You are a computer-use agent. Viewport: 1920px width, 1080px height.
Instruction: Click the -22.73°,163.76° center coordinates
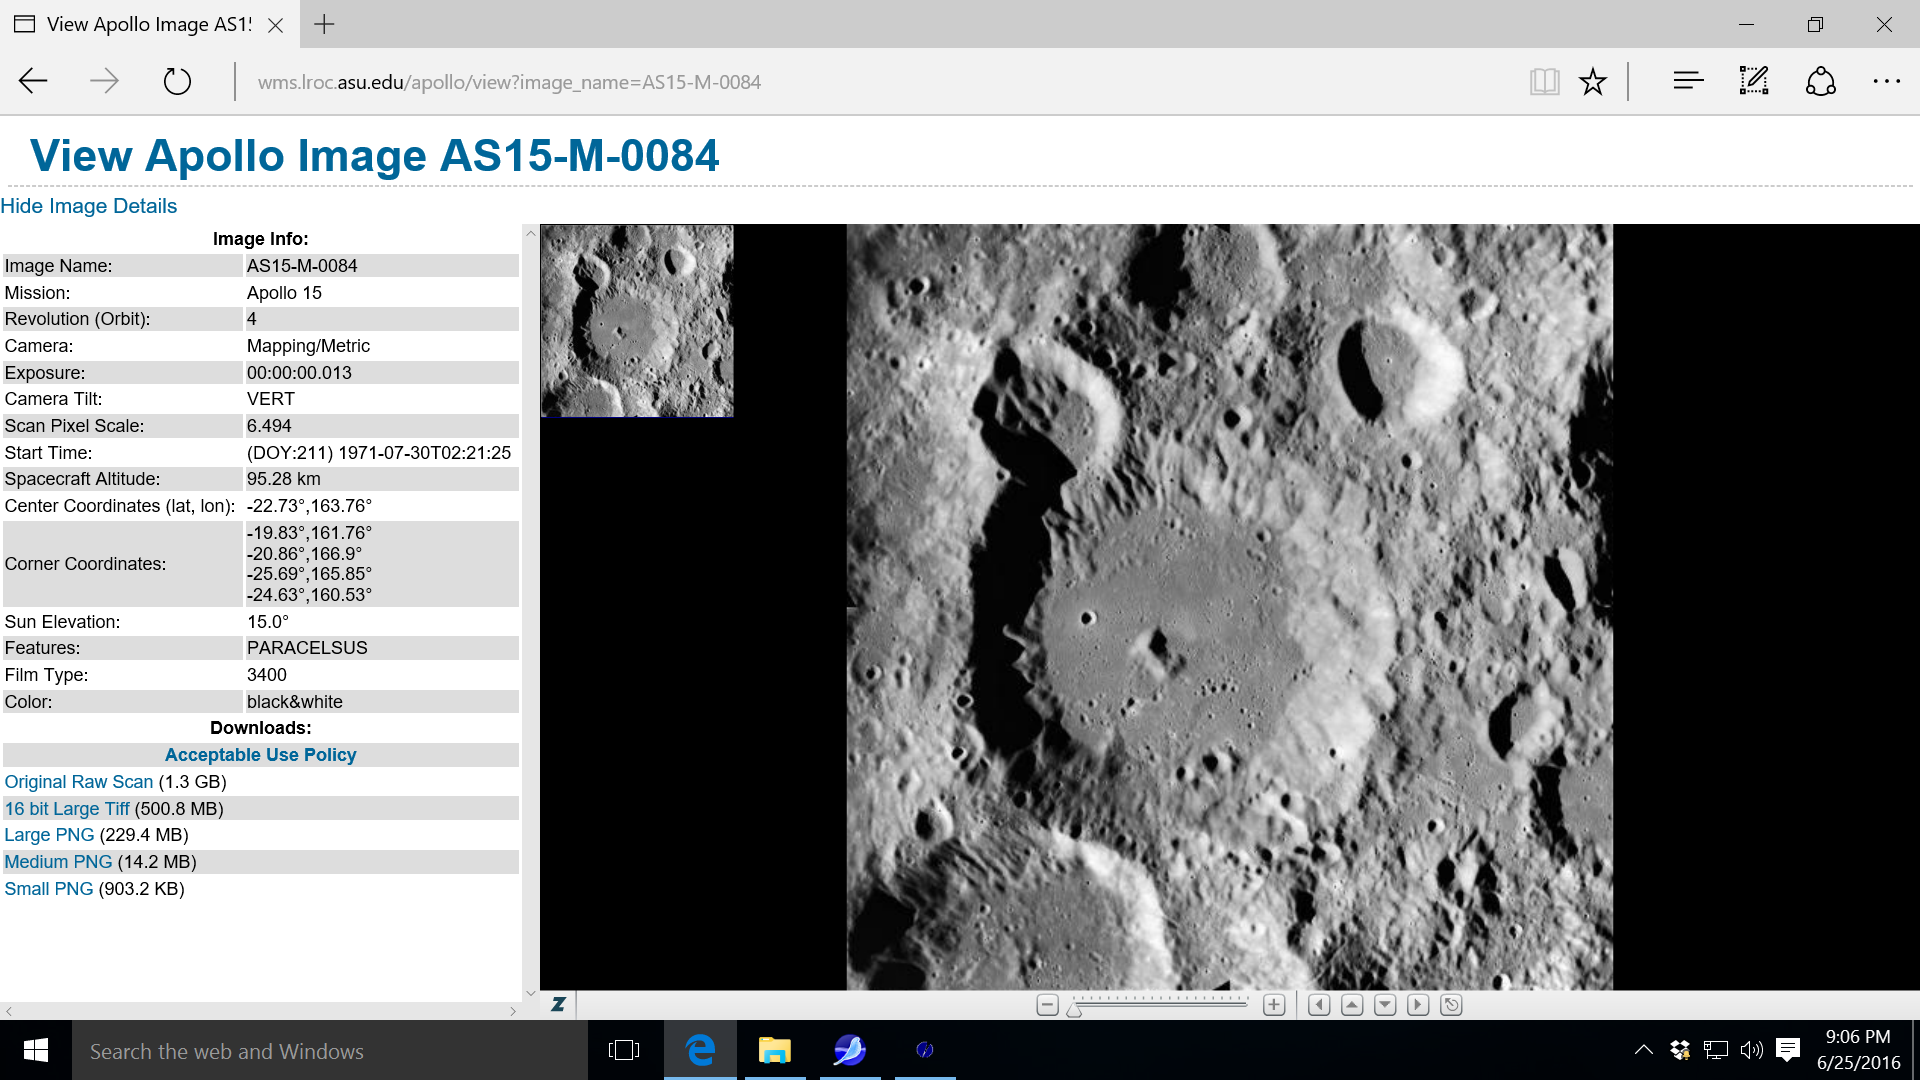[309, 506]
